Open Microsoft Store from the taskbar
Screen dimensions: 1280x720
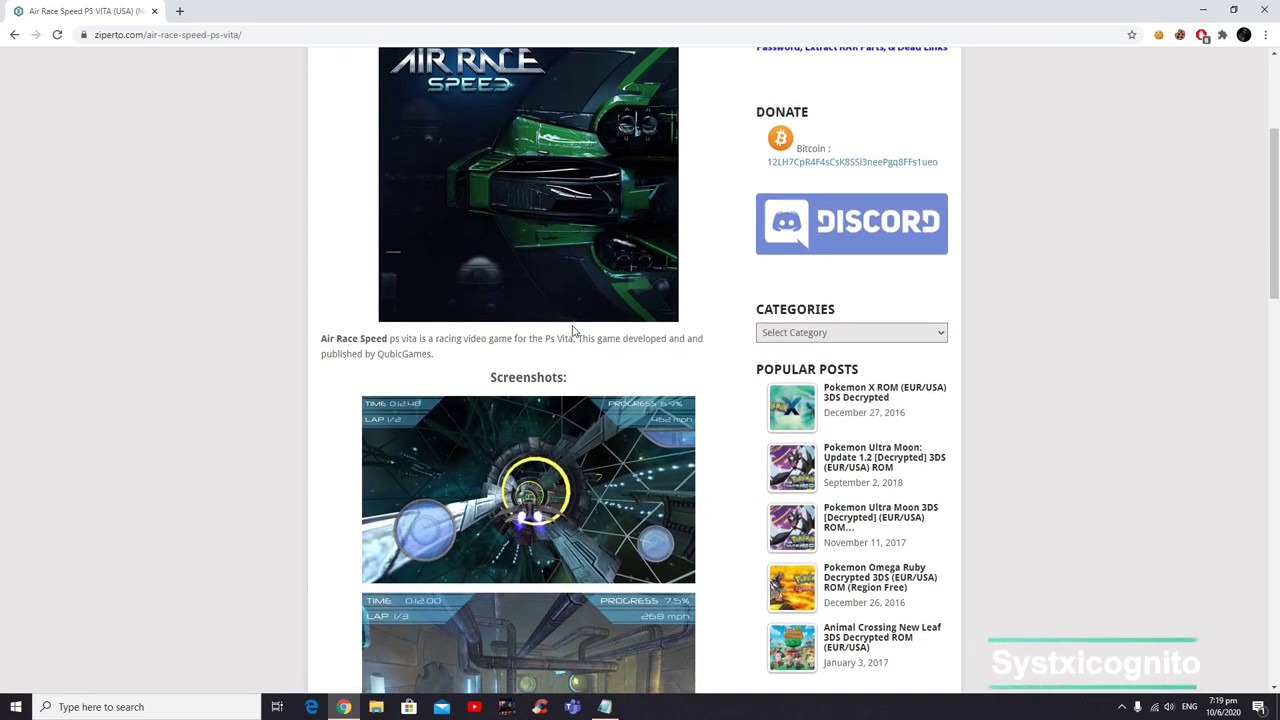tap(409, 707)
